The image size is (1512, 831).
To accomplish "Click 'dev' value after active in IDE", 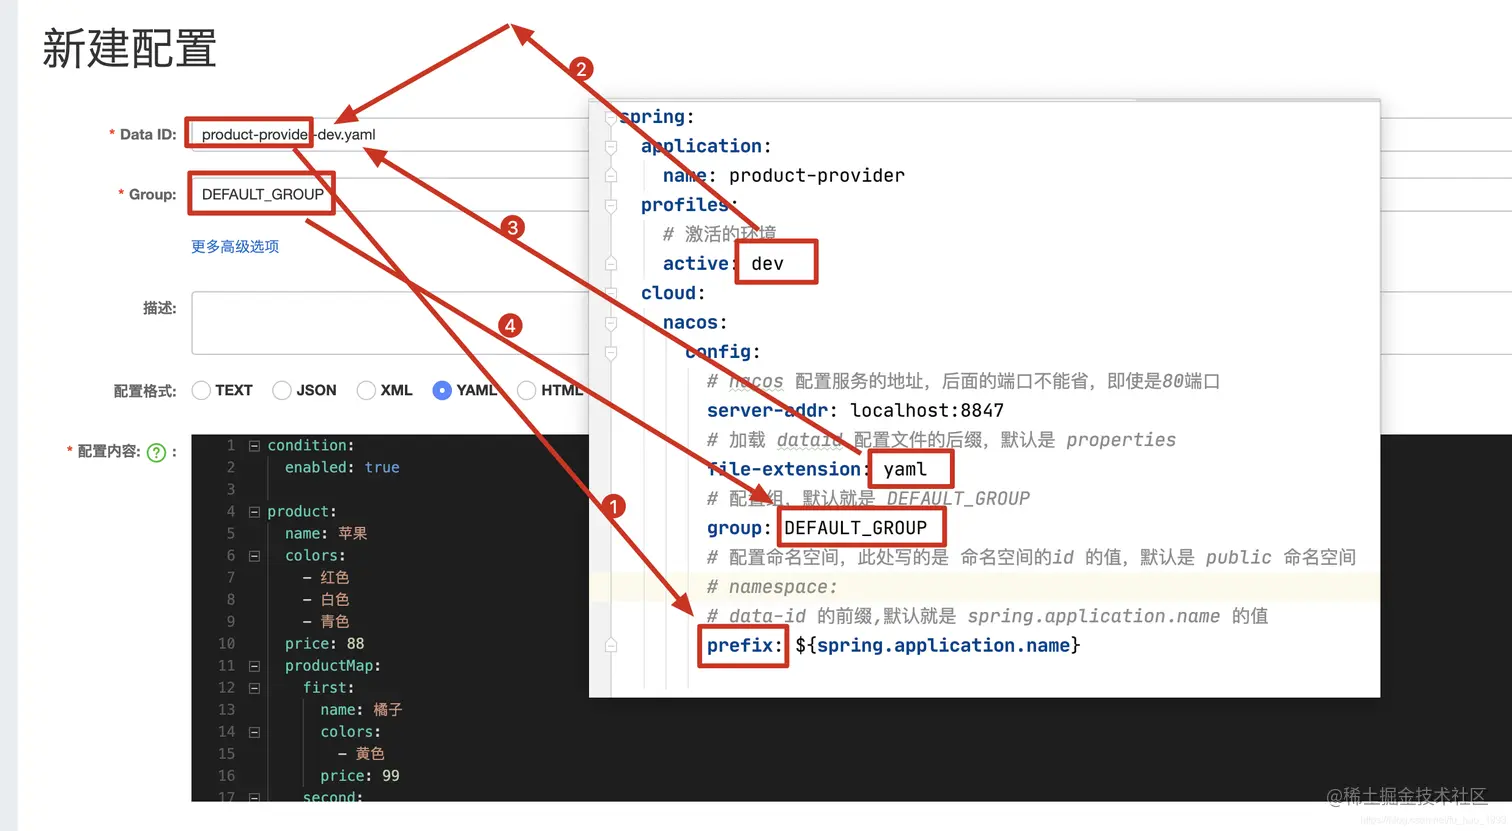I will click(768, 264).
